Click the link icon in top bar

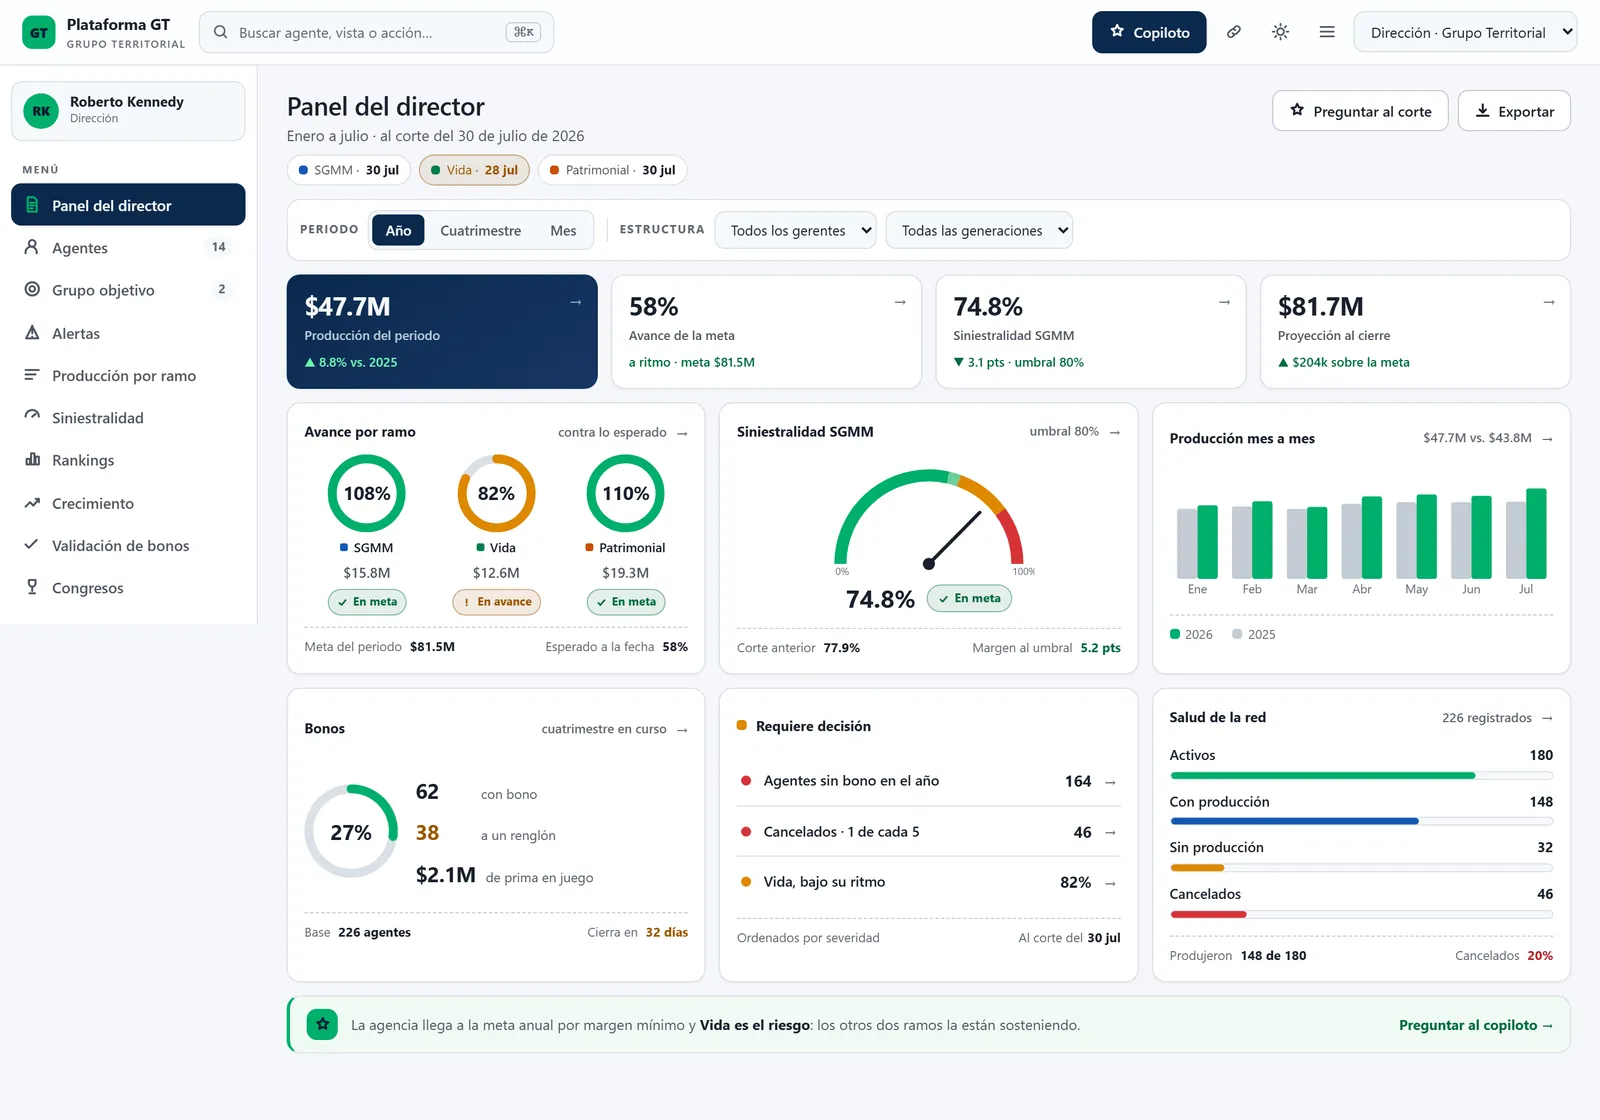1234,32
